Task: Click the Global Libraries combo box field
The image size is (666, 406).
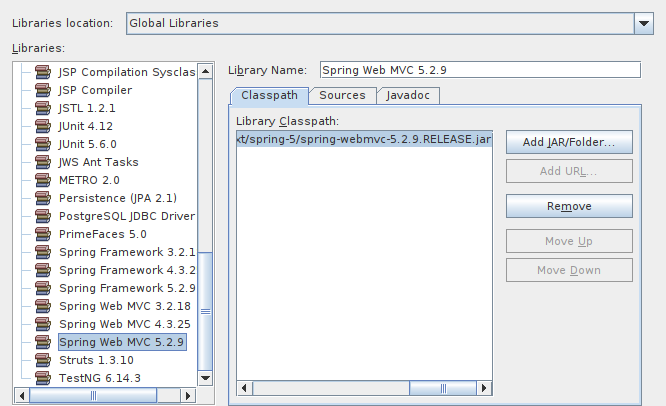Action: pos(381,23)
